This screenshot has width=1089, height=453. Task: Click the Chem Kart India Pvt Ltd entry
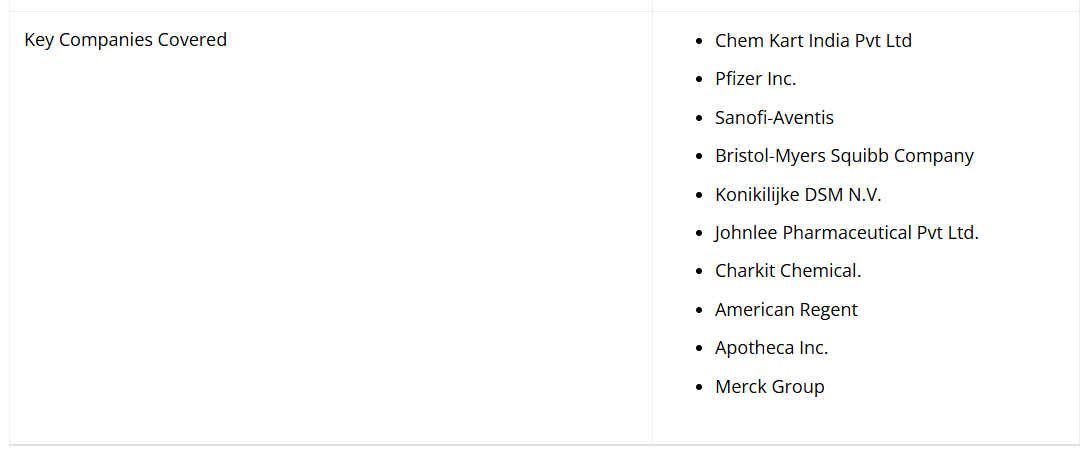point(813,41)
